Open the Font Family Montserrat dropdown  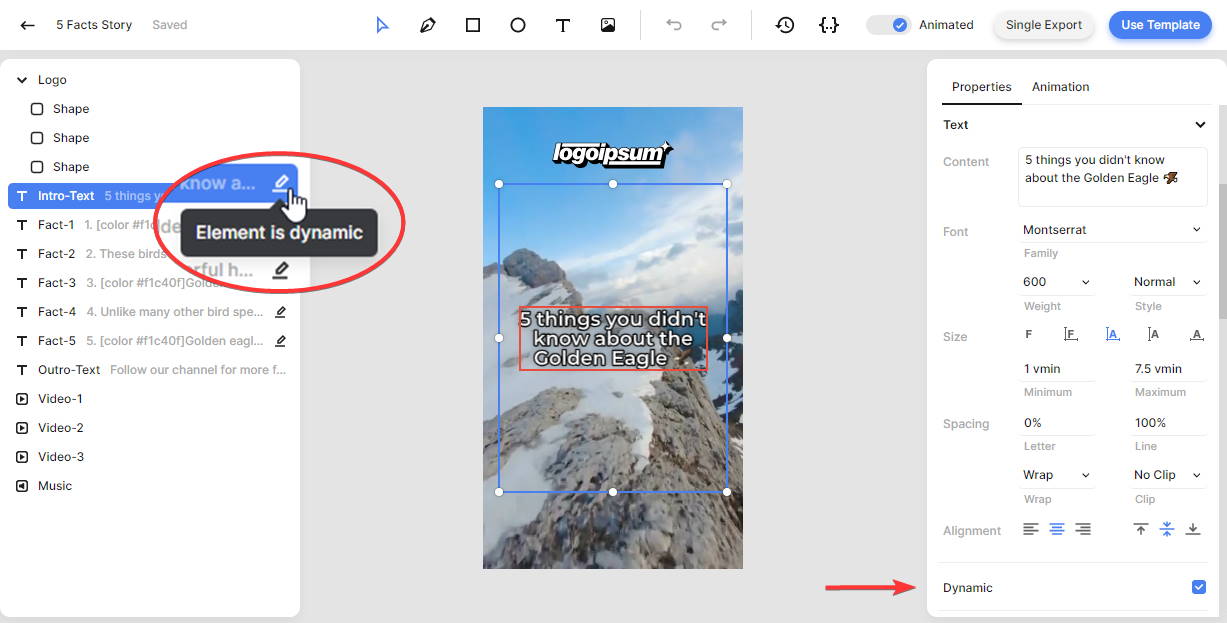click(x=1111, y=230)
